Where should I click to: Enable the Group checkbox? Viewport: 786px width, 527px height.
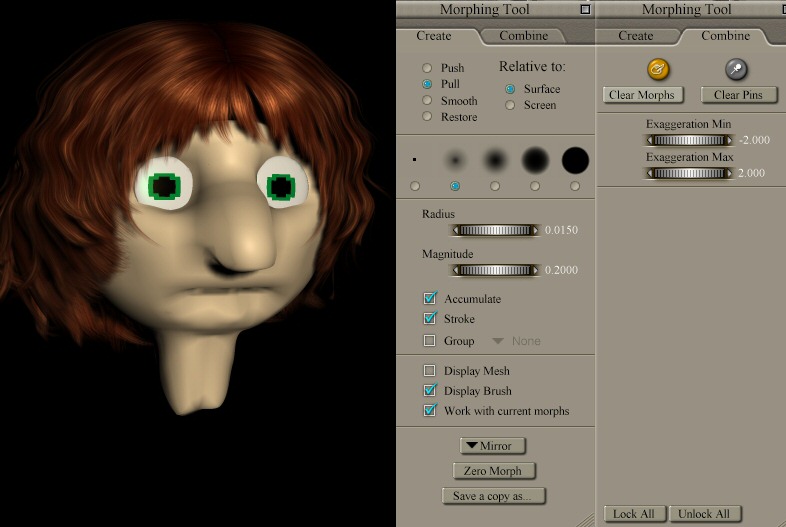pos(429,341)
